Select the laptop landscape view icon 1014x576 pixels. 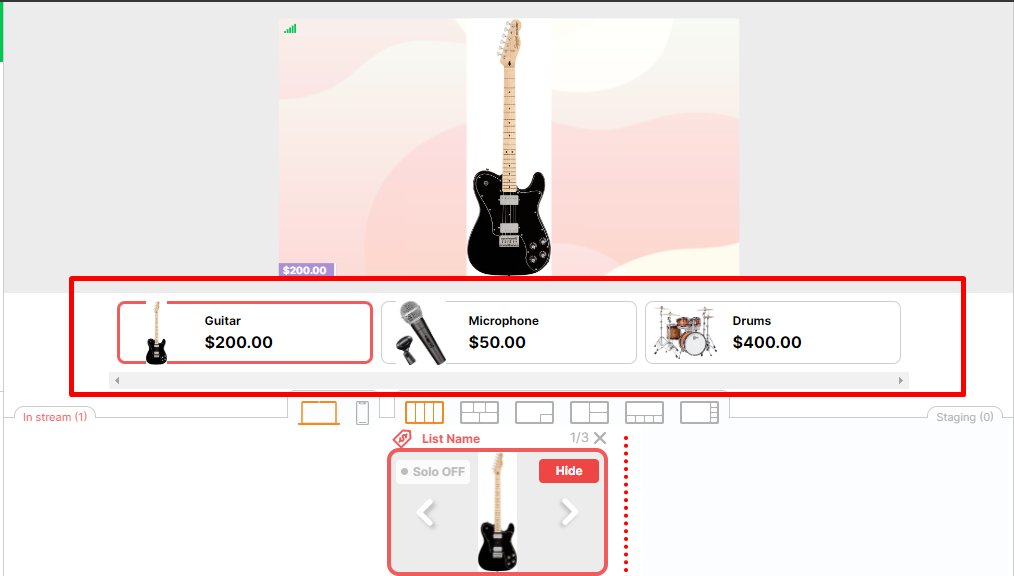point(319,413)
